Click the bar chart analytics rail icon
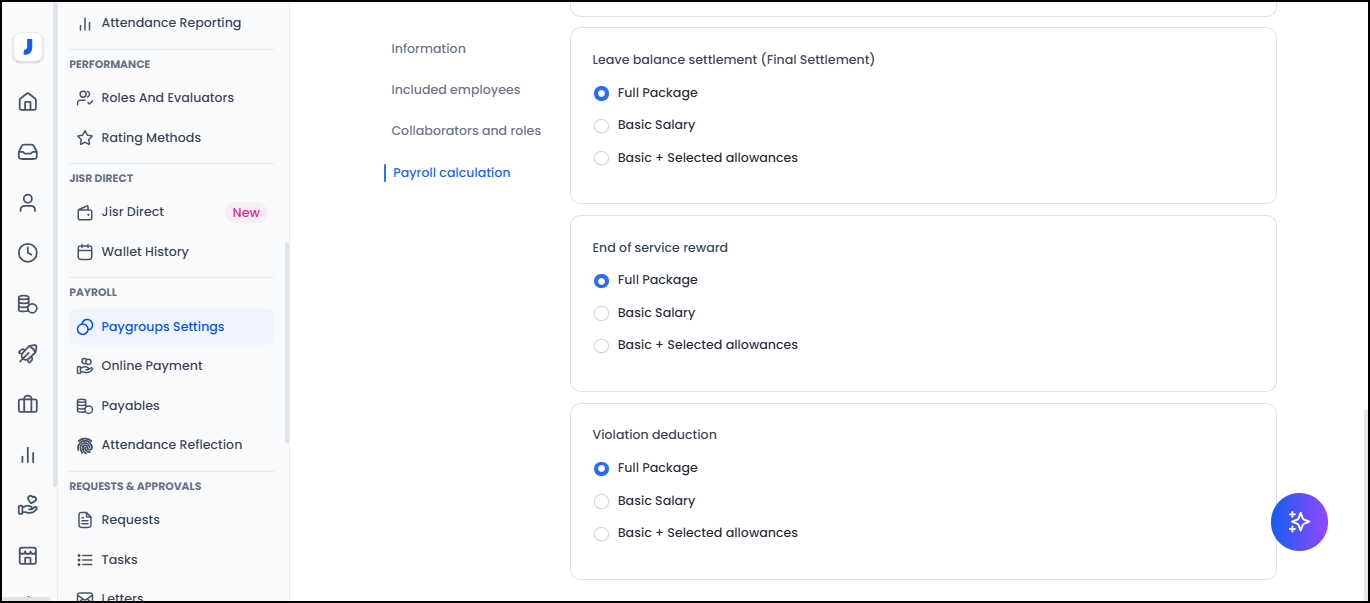The width and height of the screenshot is (1370, 603). click(28, 455)
